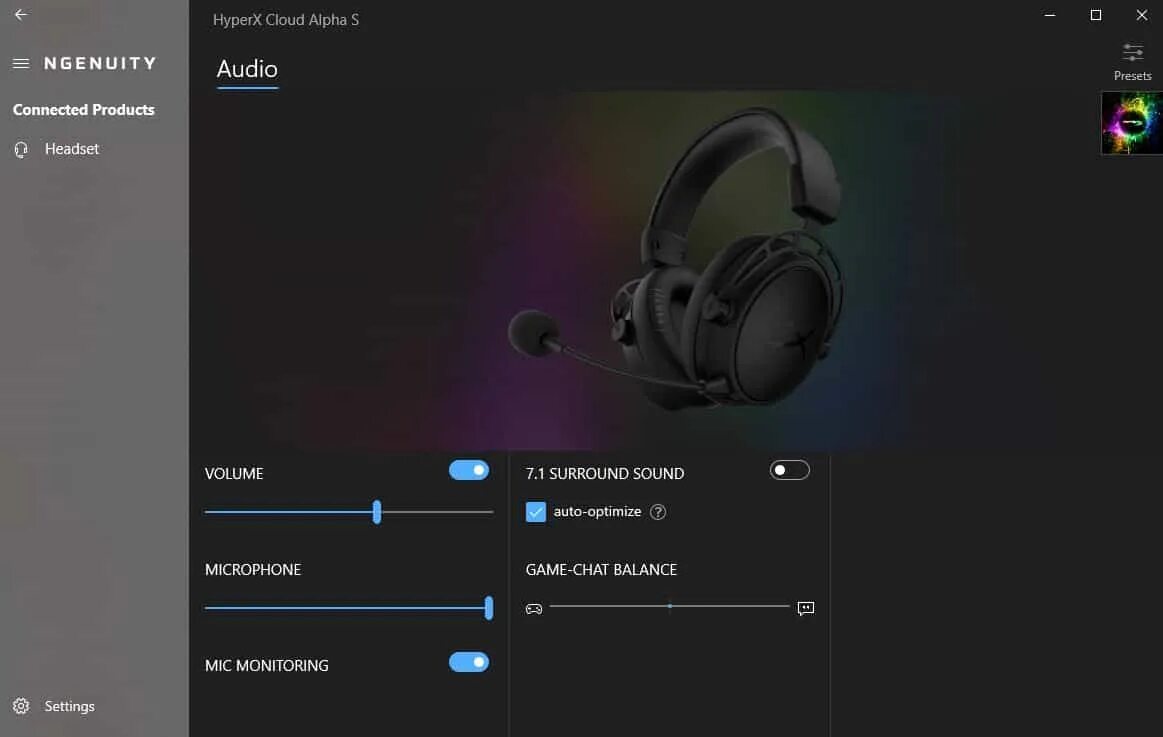Toggle the Volume switch off
The width and height of the screenshot is (1163, 737).
pyautogui.click(x=469, y=470)
